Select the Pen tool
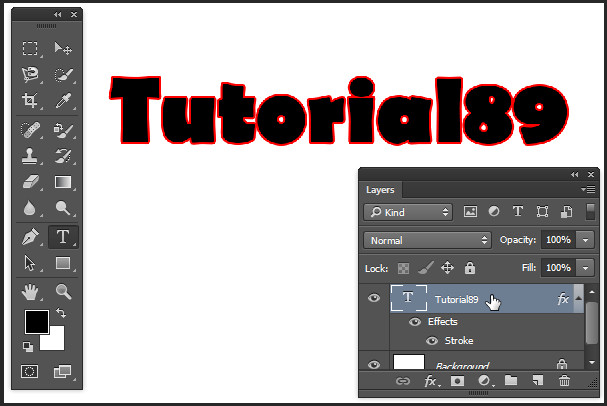The image size is (607, 406). click(x=30, y=236)
